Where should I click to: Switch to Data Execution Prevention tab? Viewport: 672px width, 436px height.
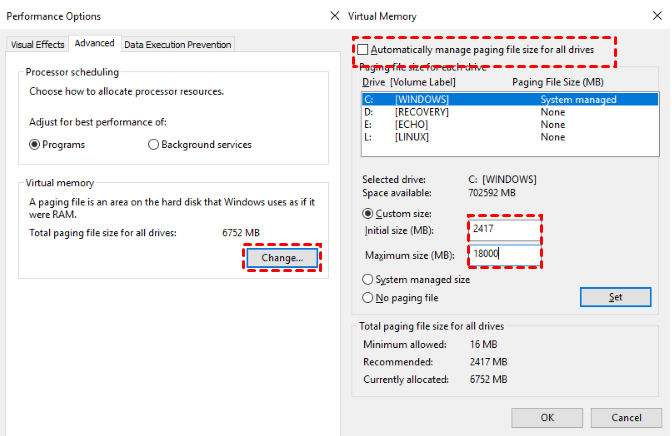[177, 44]
